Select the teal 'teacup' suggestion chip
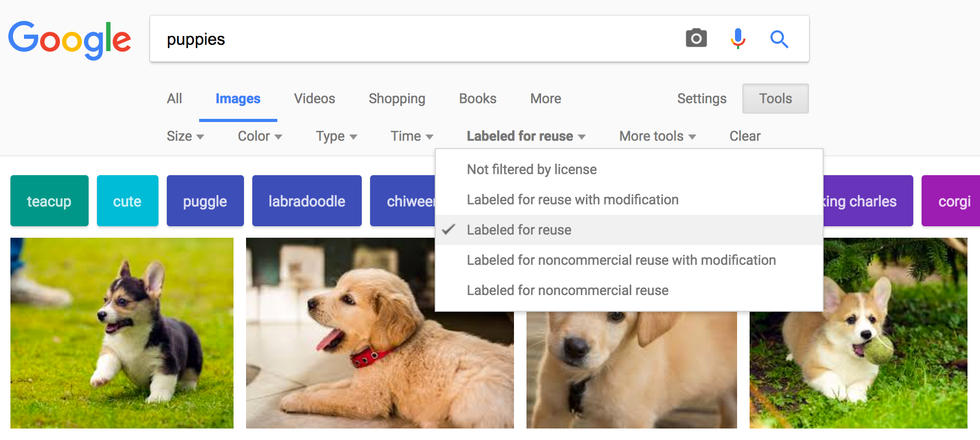The width and height of the screenshot is (980, 440). (x=49, y=201)
